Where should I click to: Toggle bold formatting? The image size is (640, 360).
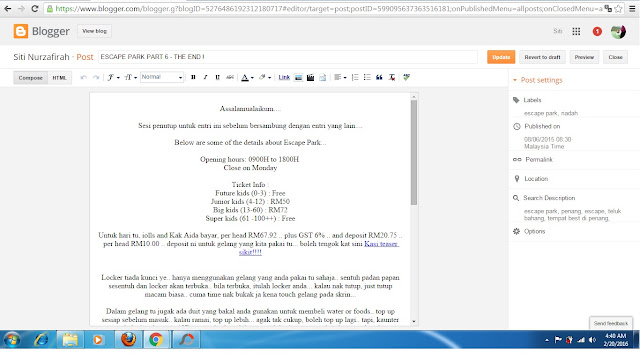click(193, 78)
